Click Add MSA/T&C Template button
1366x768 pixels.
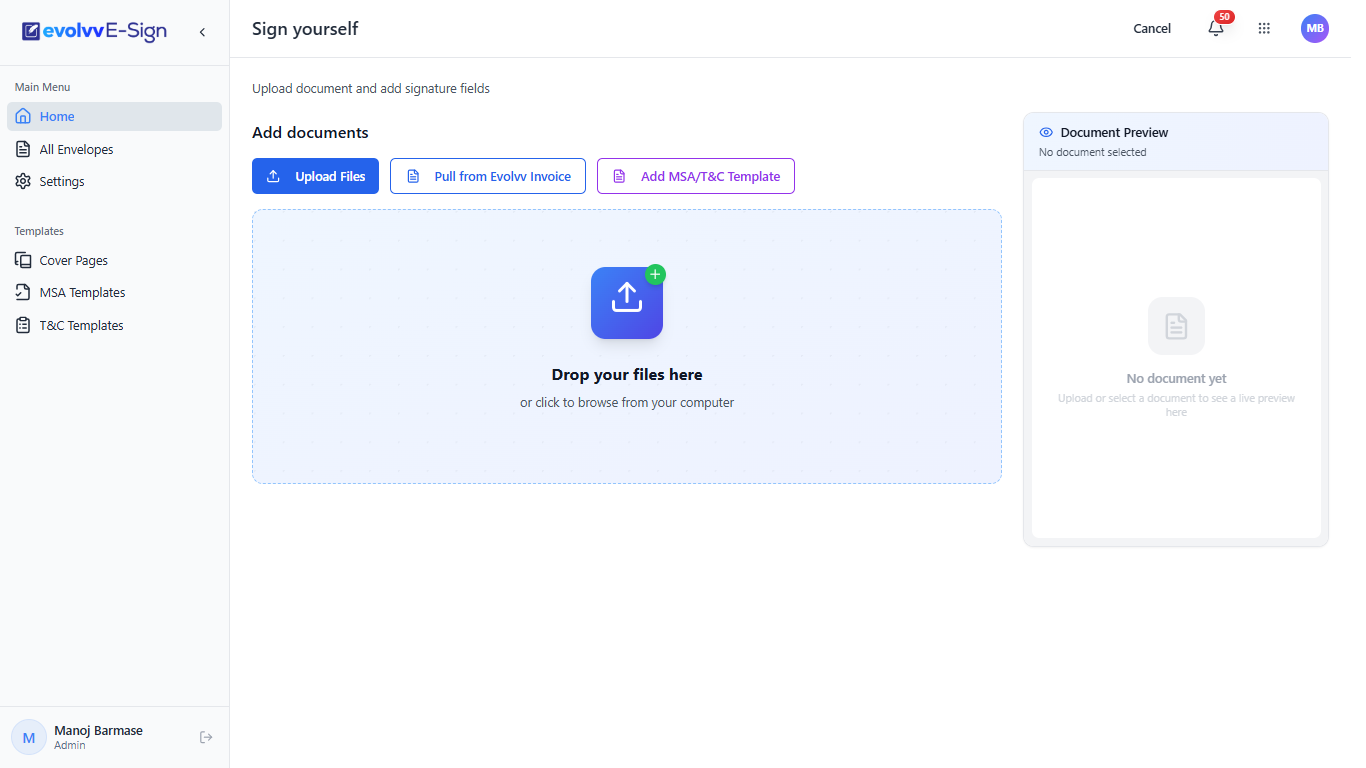coord(696,176)
